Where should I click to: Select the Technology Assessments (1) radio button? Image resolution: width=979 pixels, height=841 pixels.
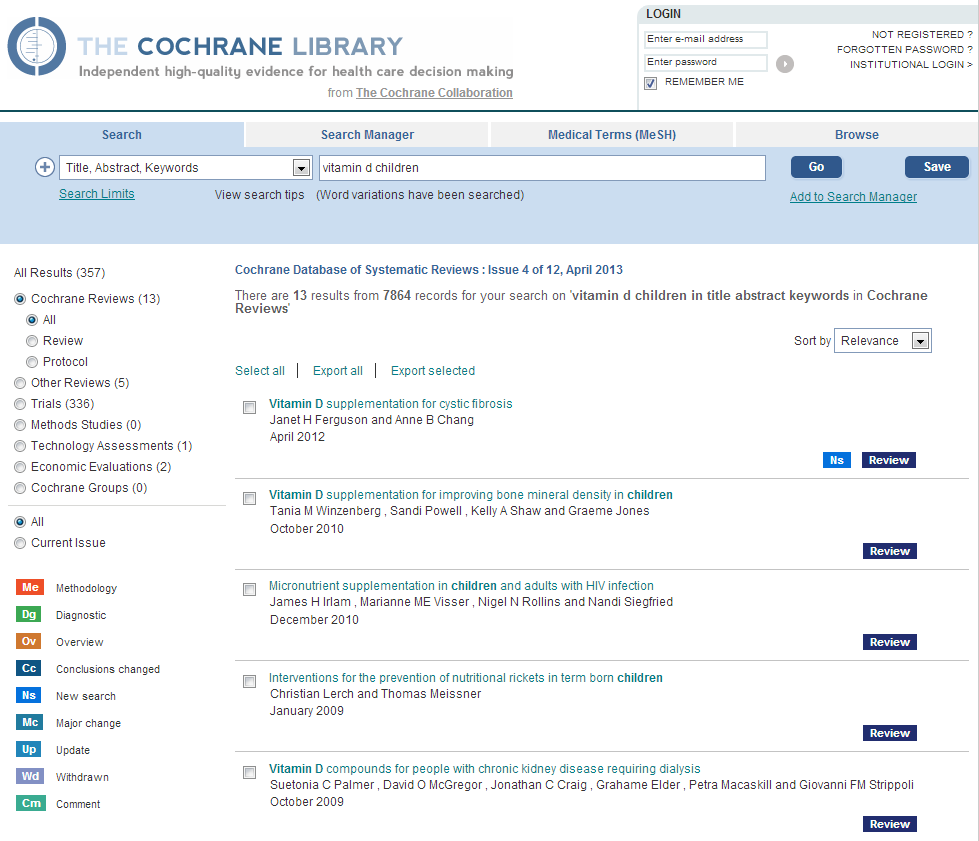(20, 446)
